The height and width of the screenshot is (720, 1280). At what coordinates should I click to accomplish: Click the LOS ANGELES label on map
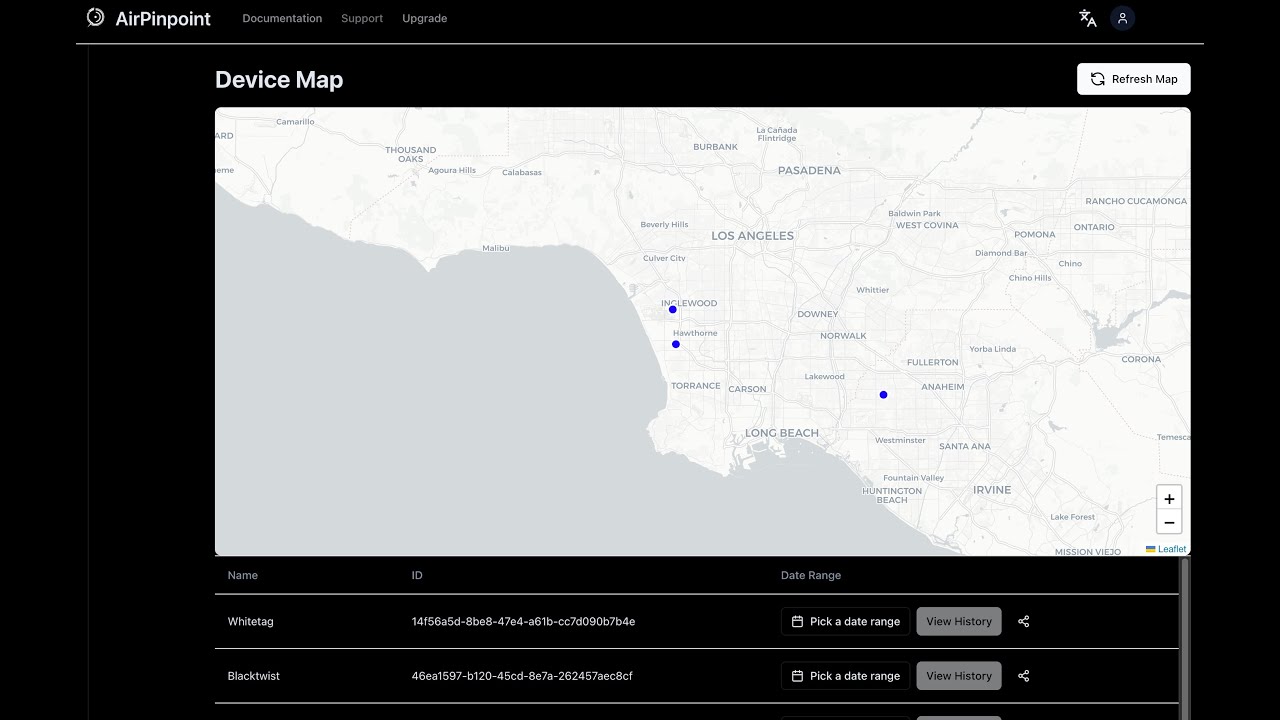[752, 236]
